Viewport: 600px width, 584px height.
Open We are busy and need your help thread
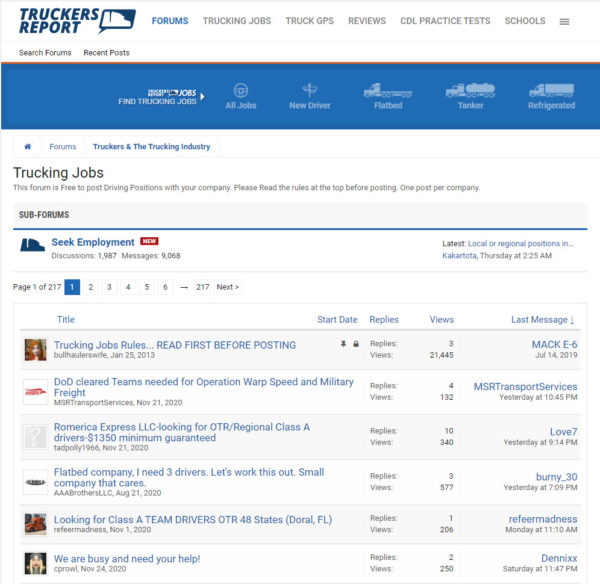pyautogui.click(x=127, y=559)
